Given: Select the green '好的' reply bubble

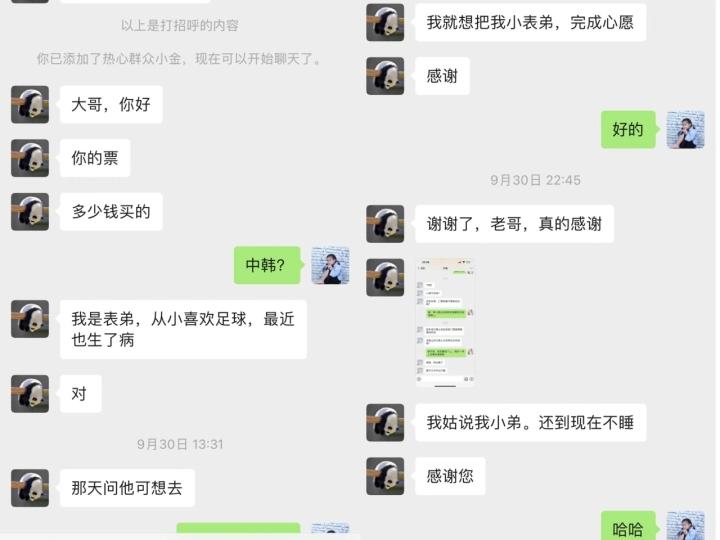Looking at the screenshot, I should tap(628, 129).
